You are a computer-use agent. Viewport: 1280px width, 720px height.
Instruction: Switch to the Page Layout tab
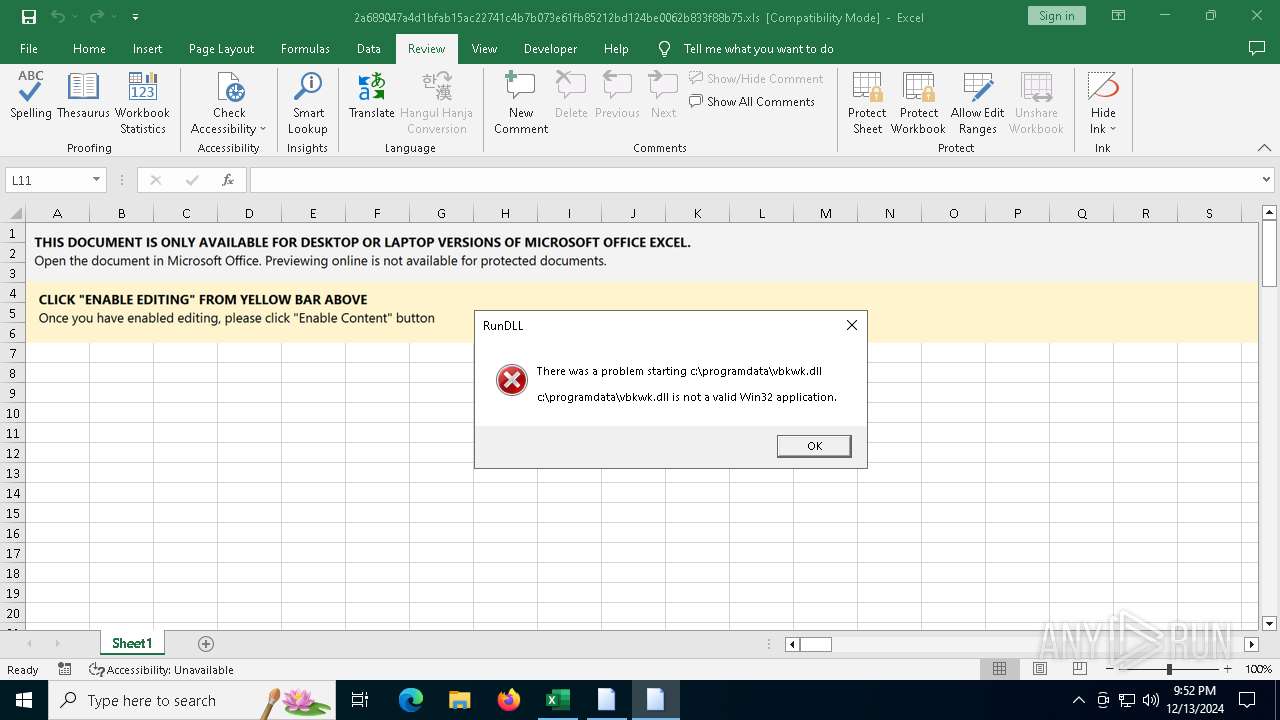[x=221, y=48]
